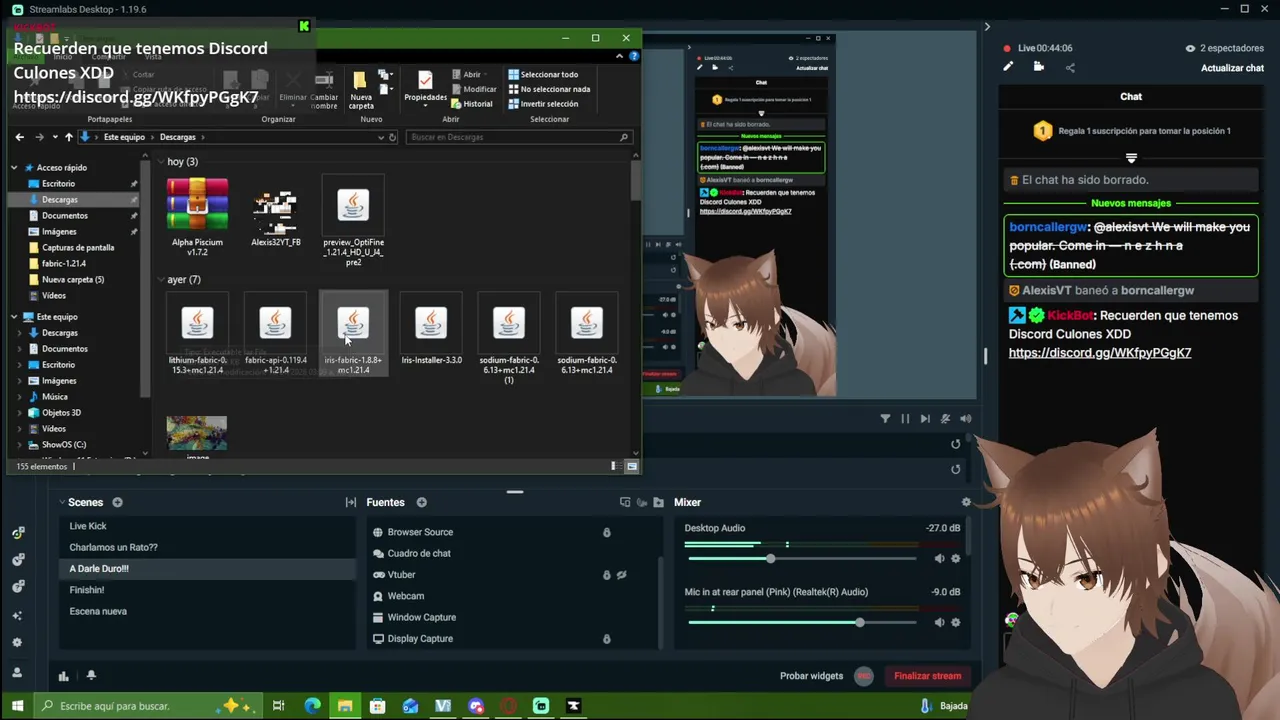Add a new scene with the Scenes plus icon
This screenshot has height=720, width=1280.
(117, 502)
